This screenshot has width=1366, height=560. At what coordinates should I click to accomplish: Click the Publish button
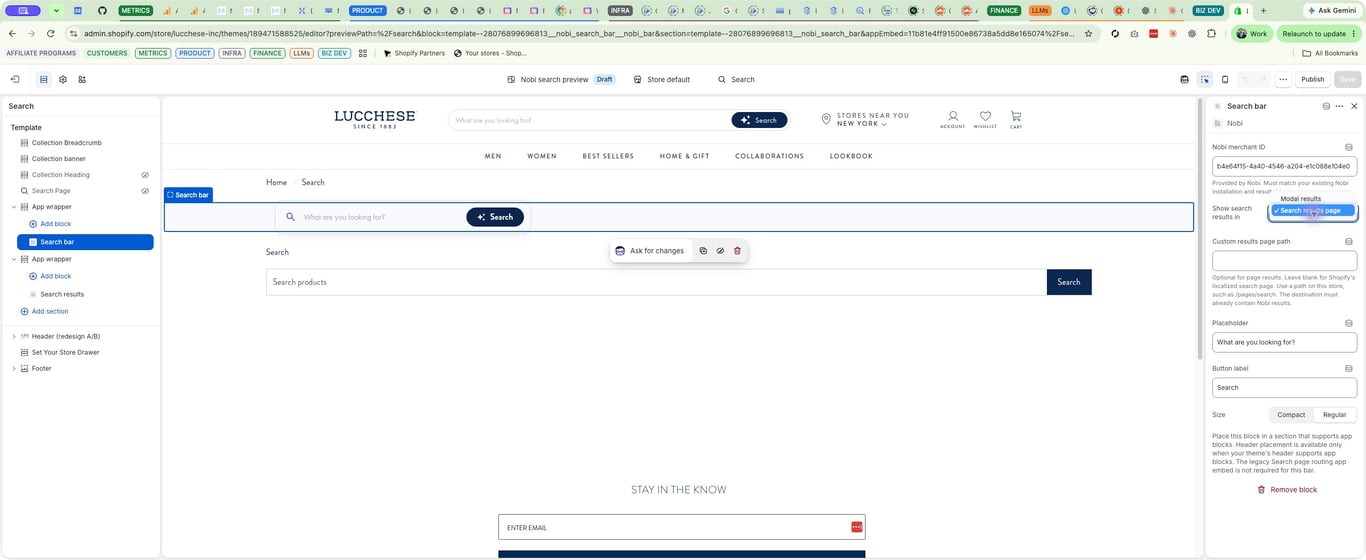coord(1312,79)
